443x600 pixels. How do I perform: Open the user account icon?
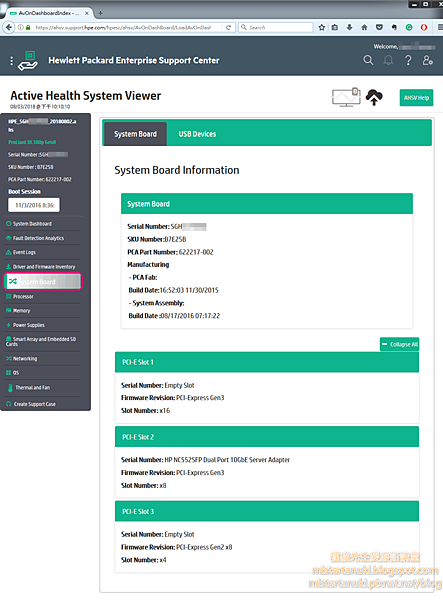428,60
